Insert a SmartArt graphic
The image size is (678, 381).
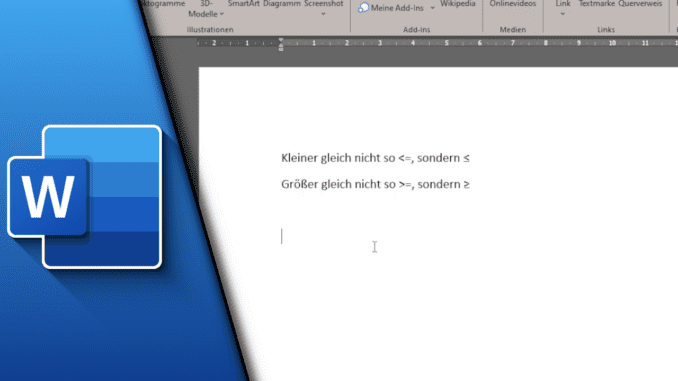point(243,4)
